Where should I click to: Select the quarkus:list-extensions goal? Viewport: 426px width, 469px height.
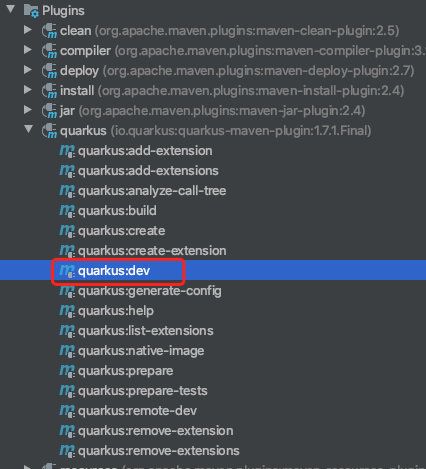tap(146, 331)
